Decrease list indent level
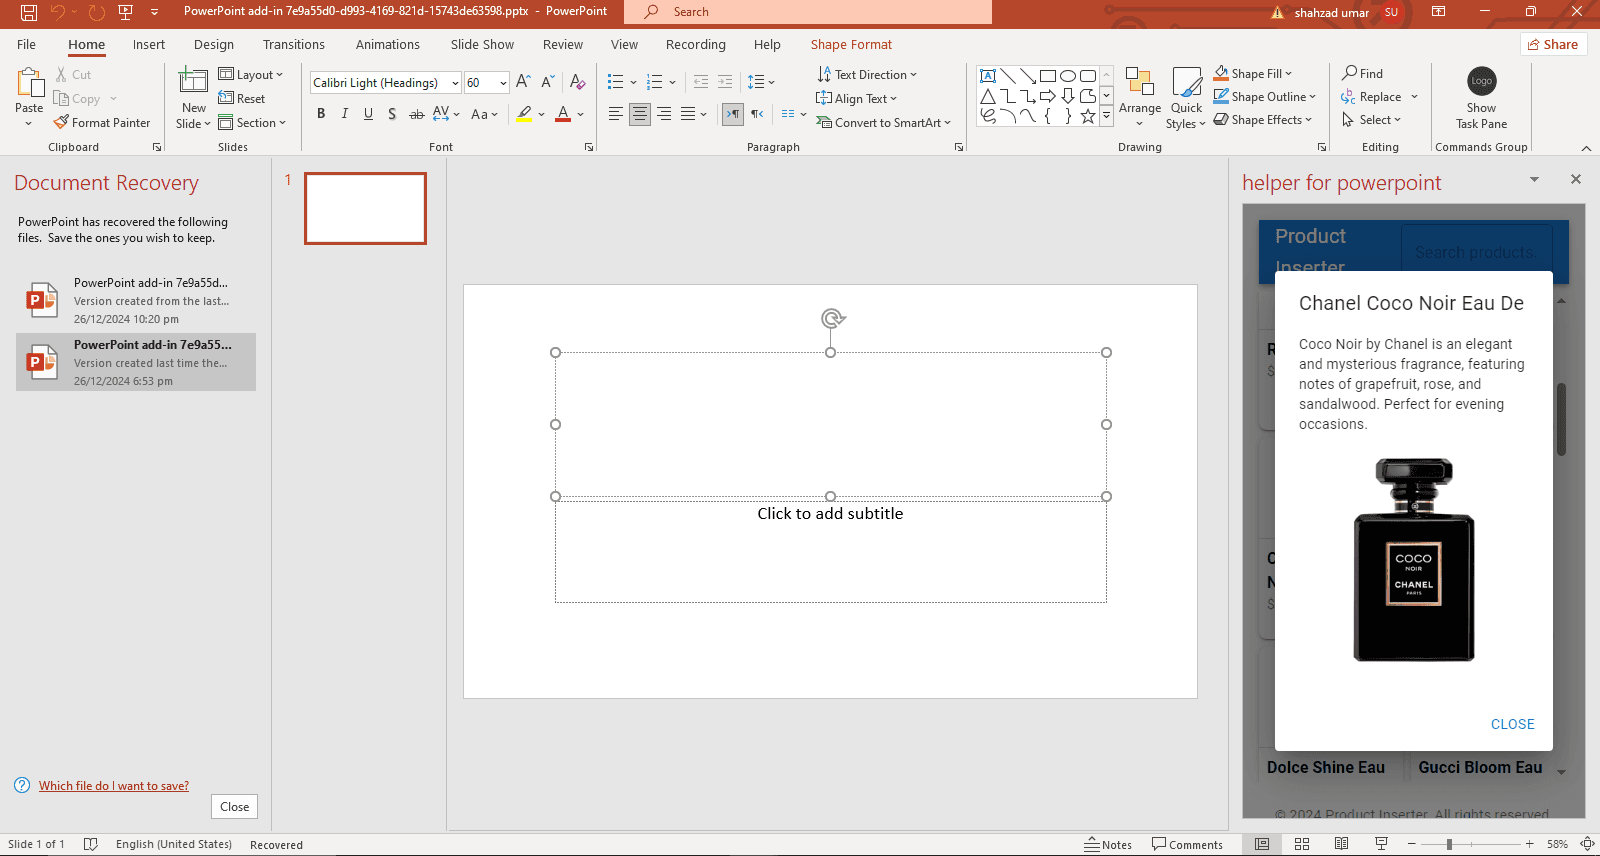This screenshot has height=856, width=1600. (x=701, y=82)
